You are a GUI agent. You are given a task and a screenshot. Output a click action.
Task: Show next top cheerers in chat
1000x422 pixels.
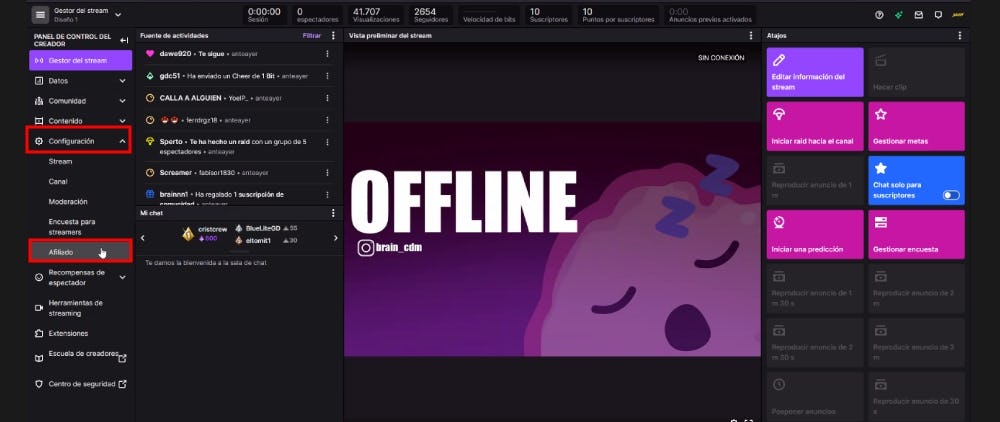(x=335, y=238)
